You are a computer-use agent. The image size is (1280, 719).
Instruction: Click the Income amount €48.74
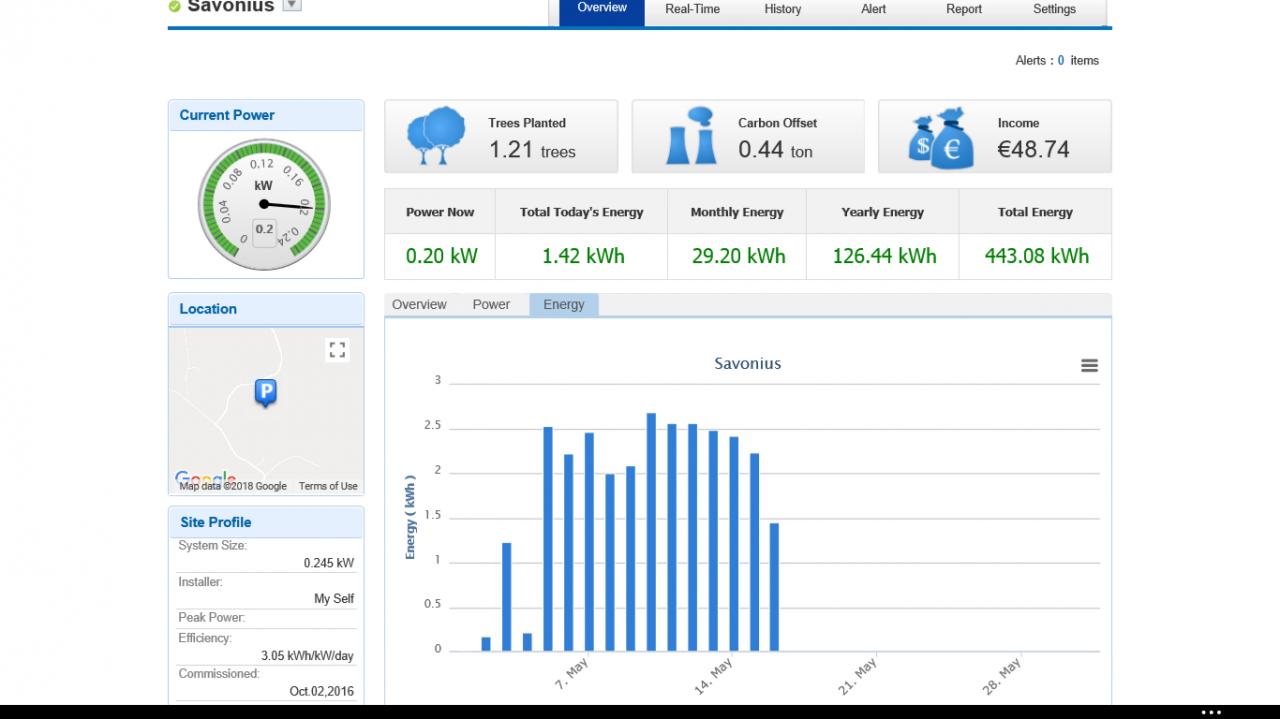click(1033, 150)
